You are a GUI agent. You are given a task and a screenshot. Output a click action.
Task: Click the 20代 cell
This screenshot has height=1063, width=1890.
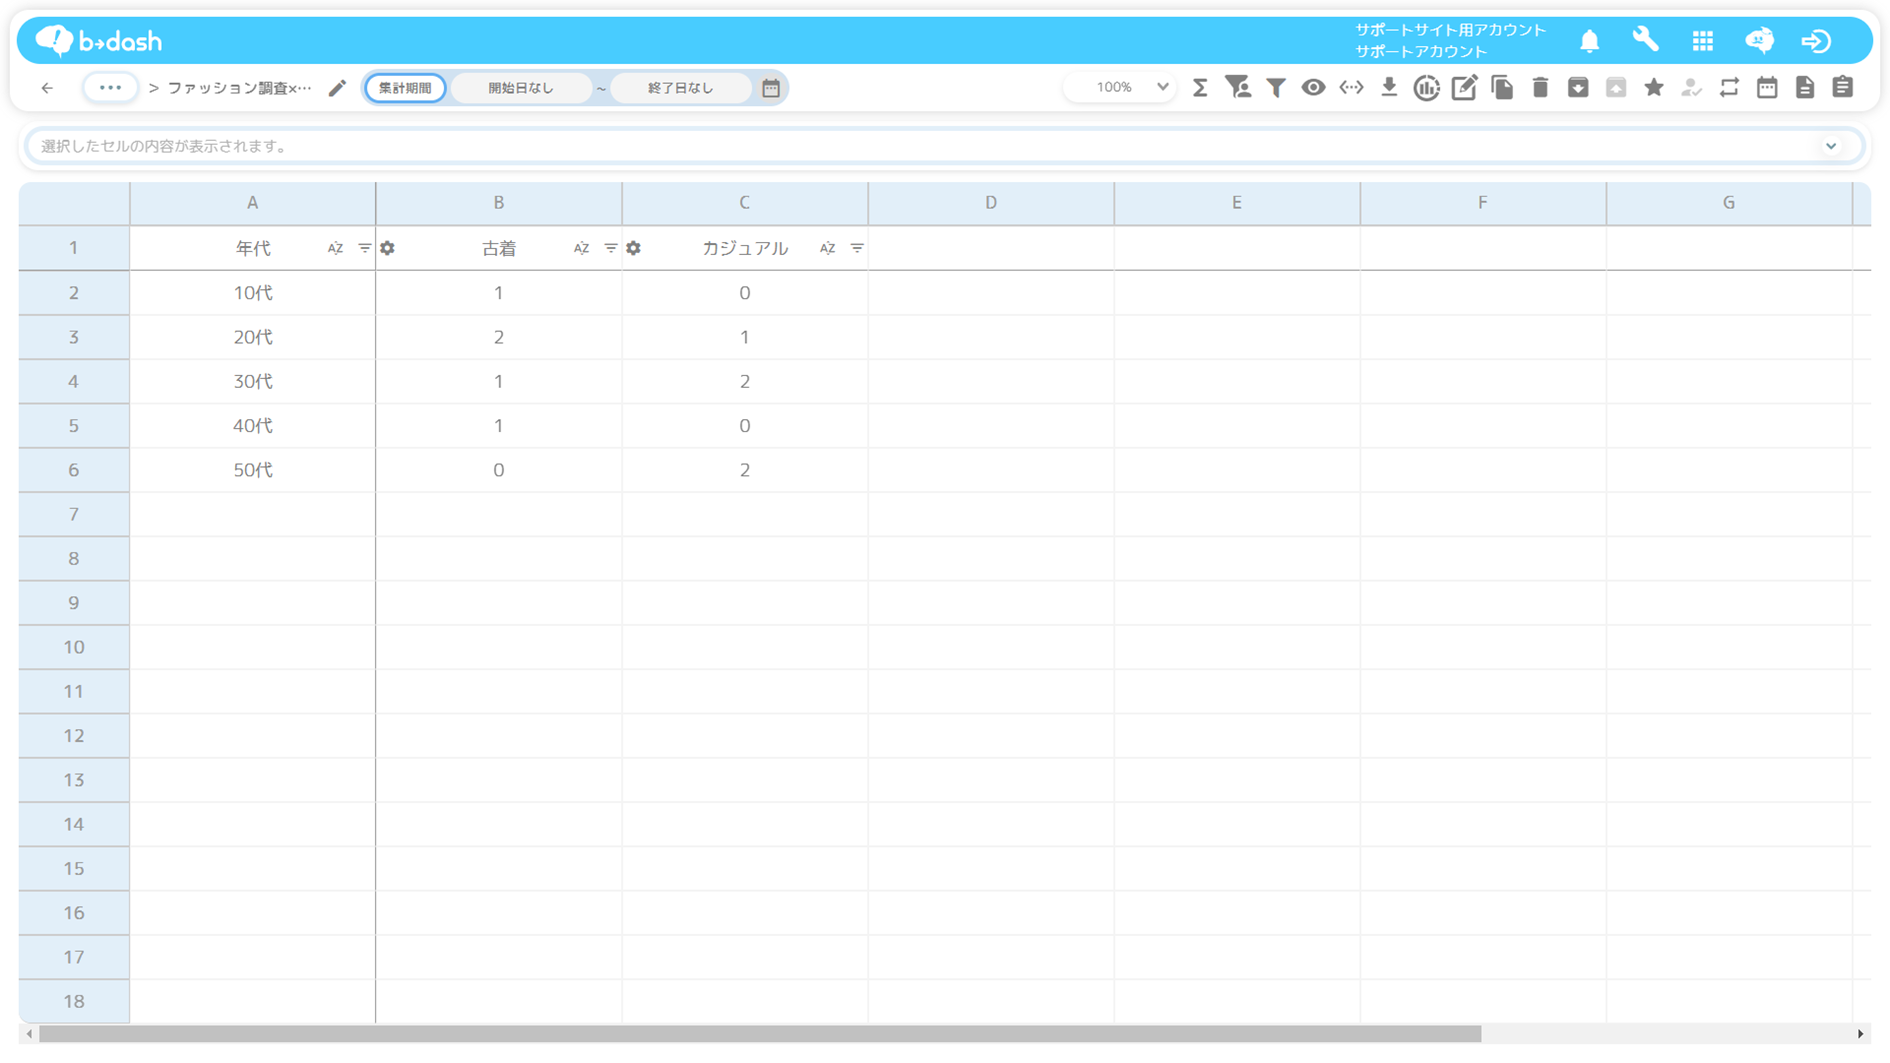pyautogui.click(x=253, y=337)
